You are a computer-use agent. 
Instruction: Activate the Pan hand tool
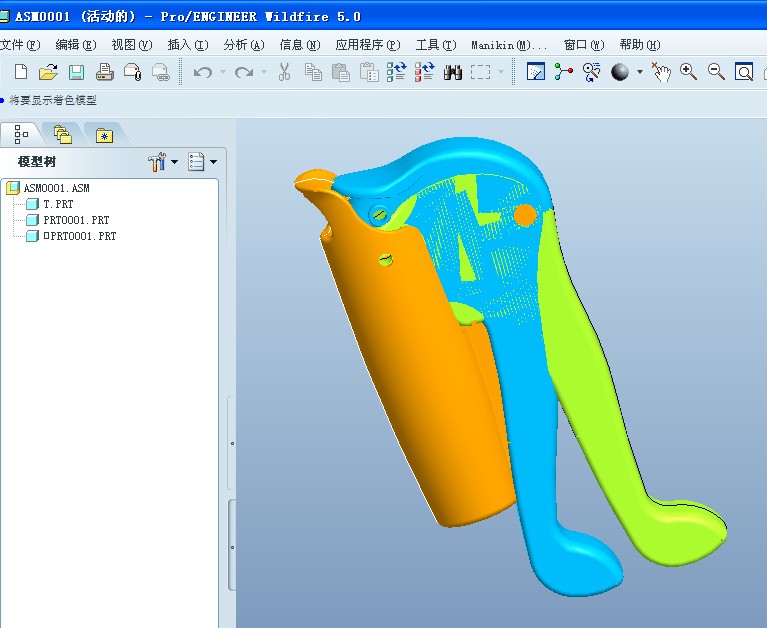coord(661,72)
